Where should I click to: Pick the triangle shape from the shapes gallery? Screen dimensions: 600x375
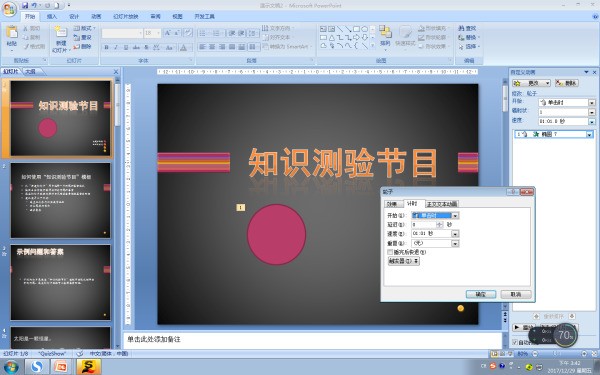(x=332, y=38)
